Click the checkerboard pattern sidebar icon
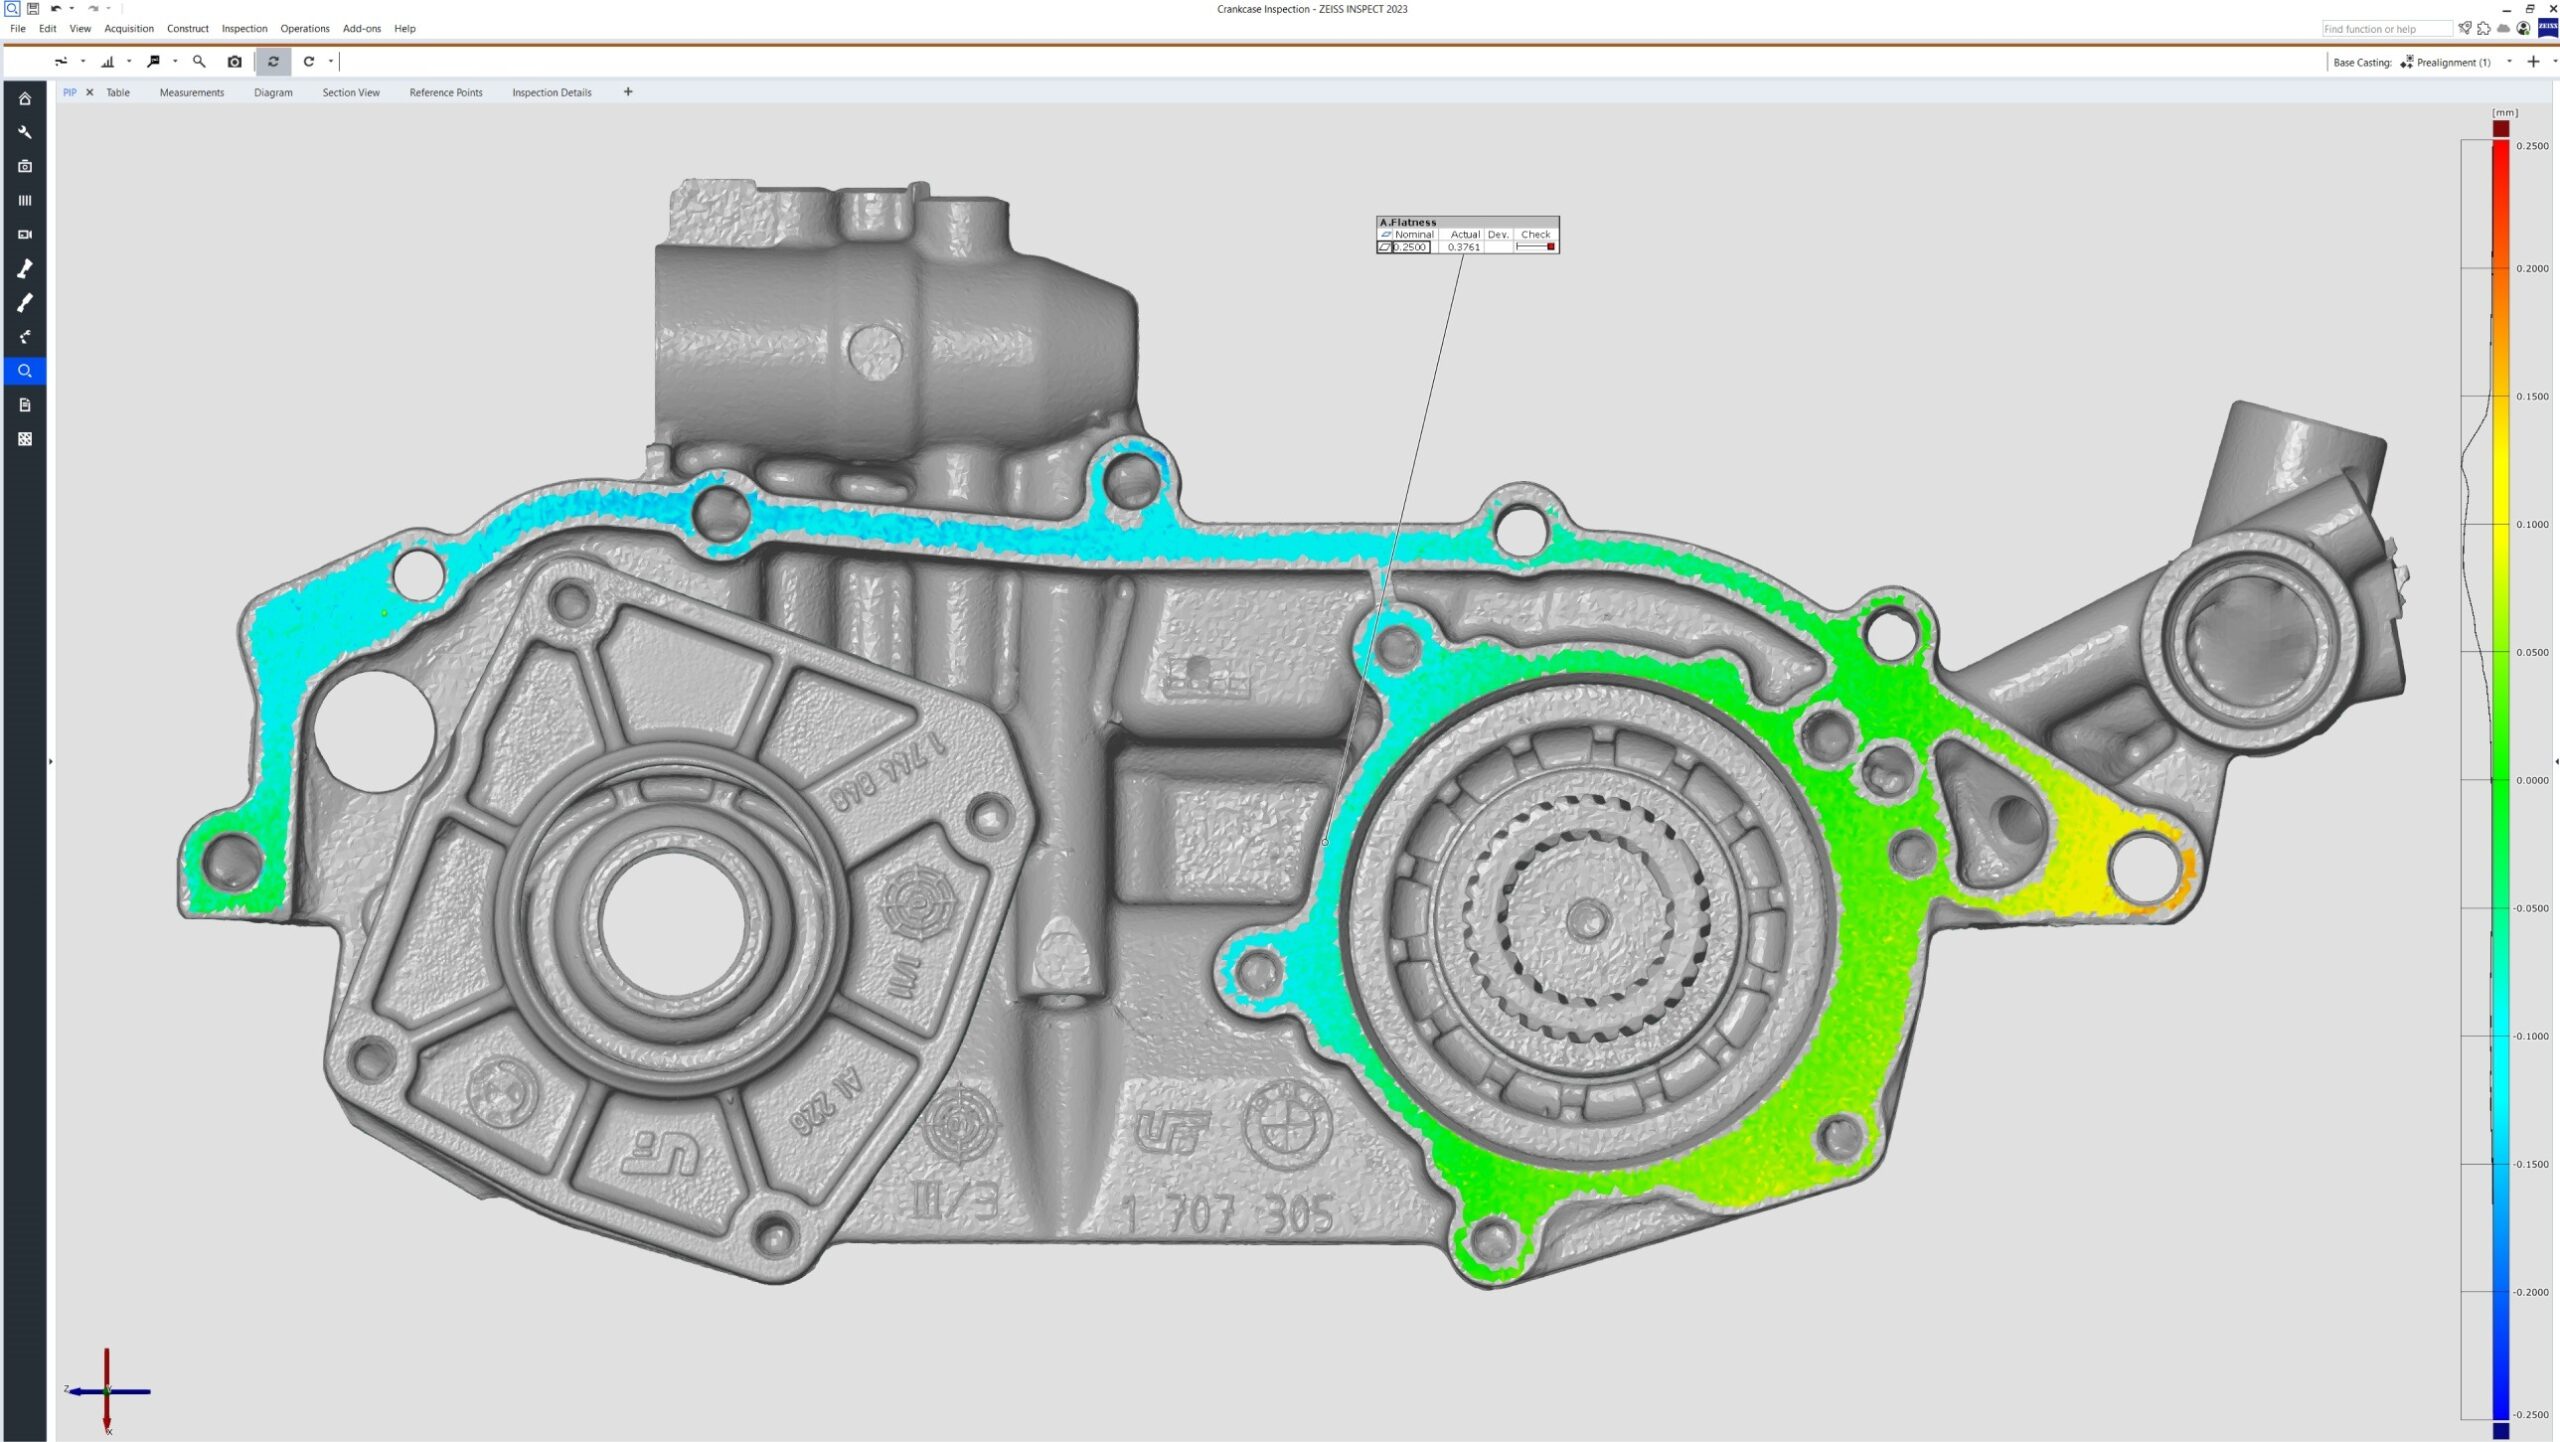 click(x=25, y=439)
